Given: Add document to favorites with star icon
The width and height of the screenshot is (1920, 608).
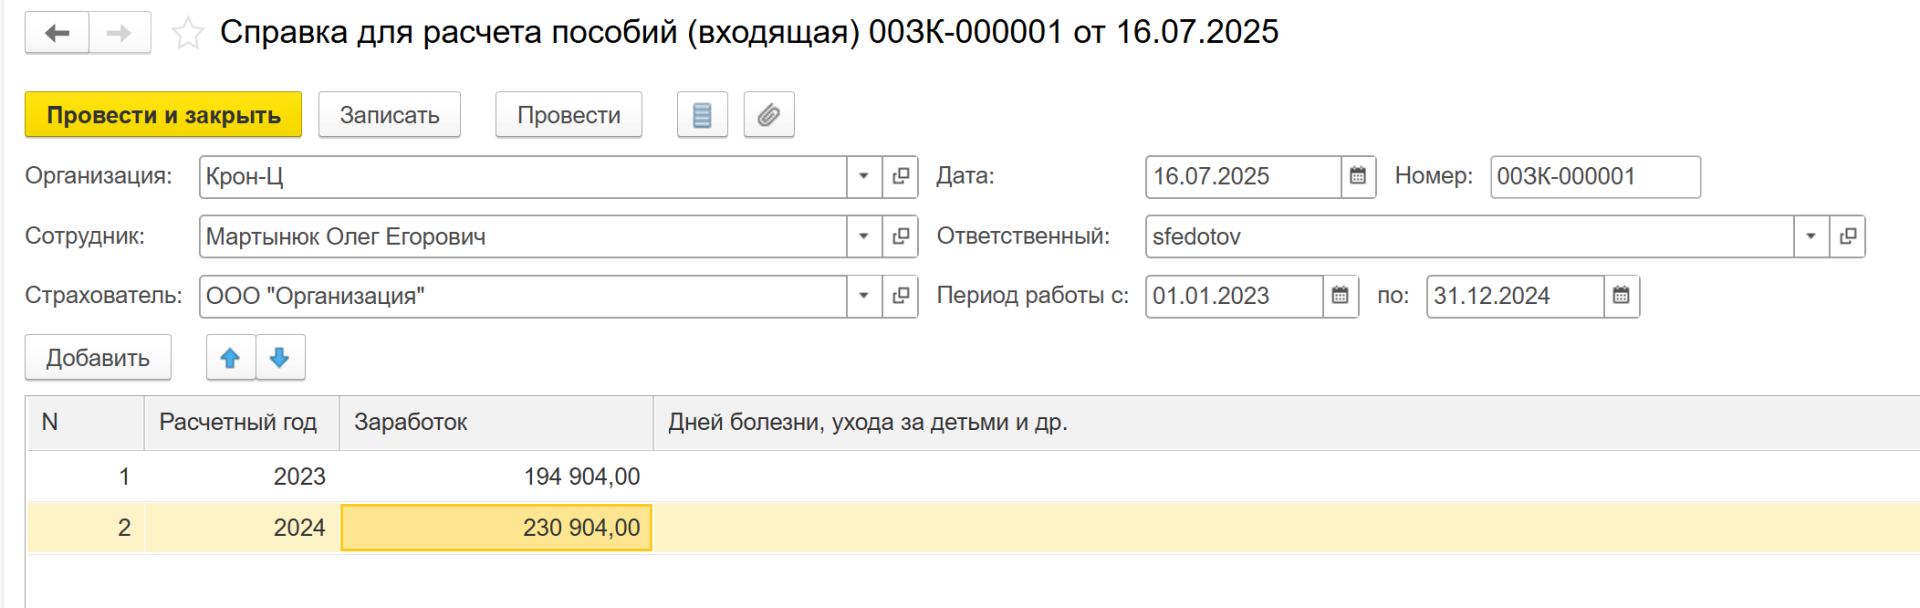Looking at the screenshot, I should click(187, 34).
